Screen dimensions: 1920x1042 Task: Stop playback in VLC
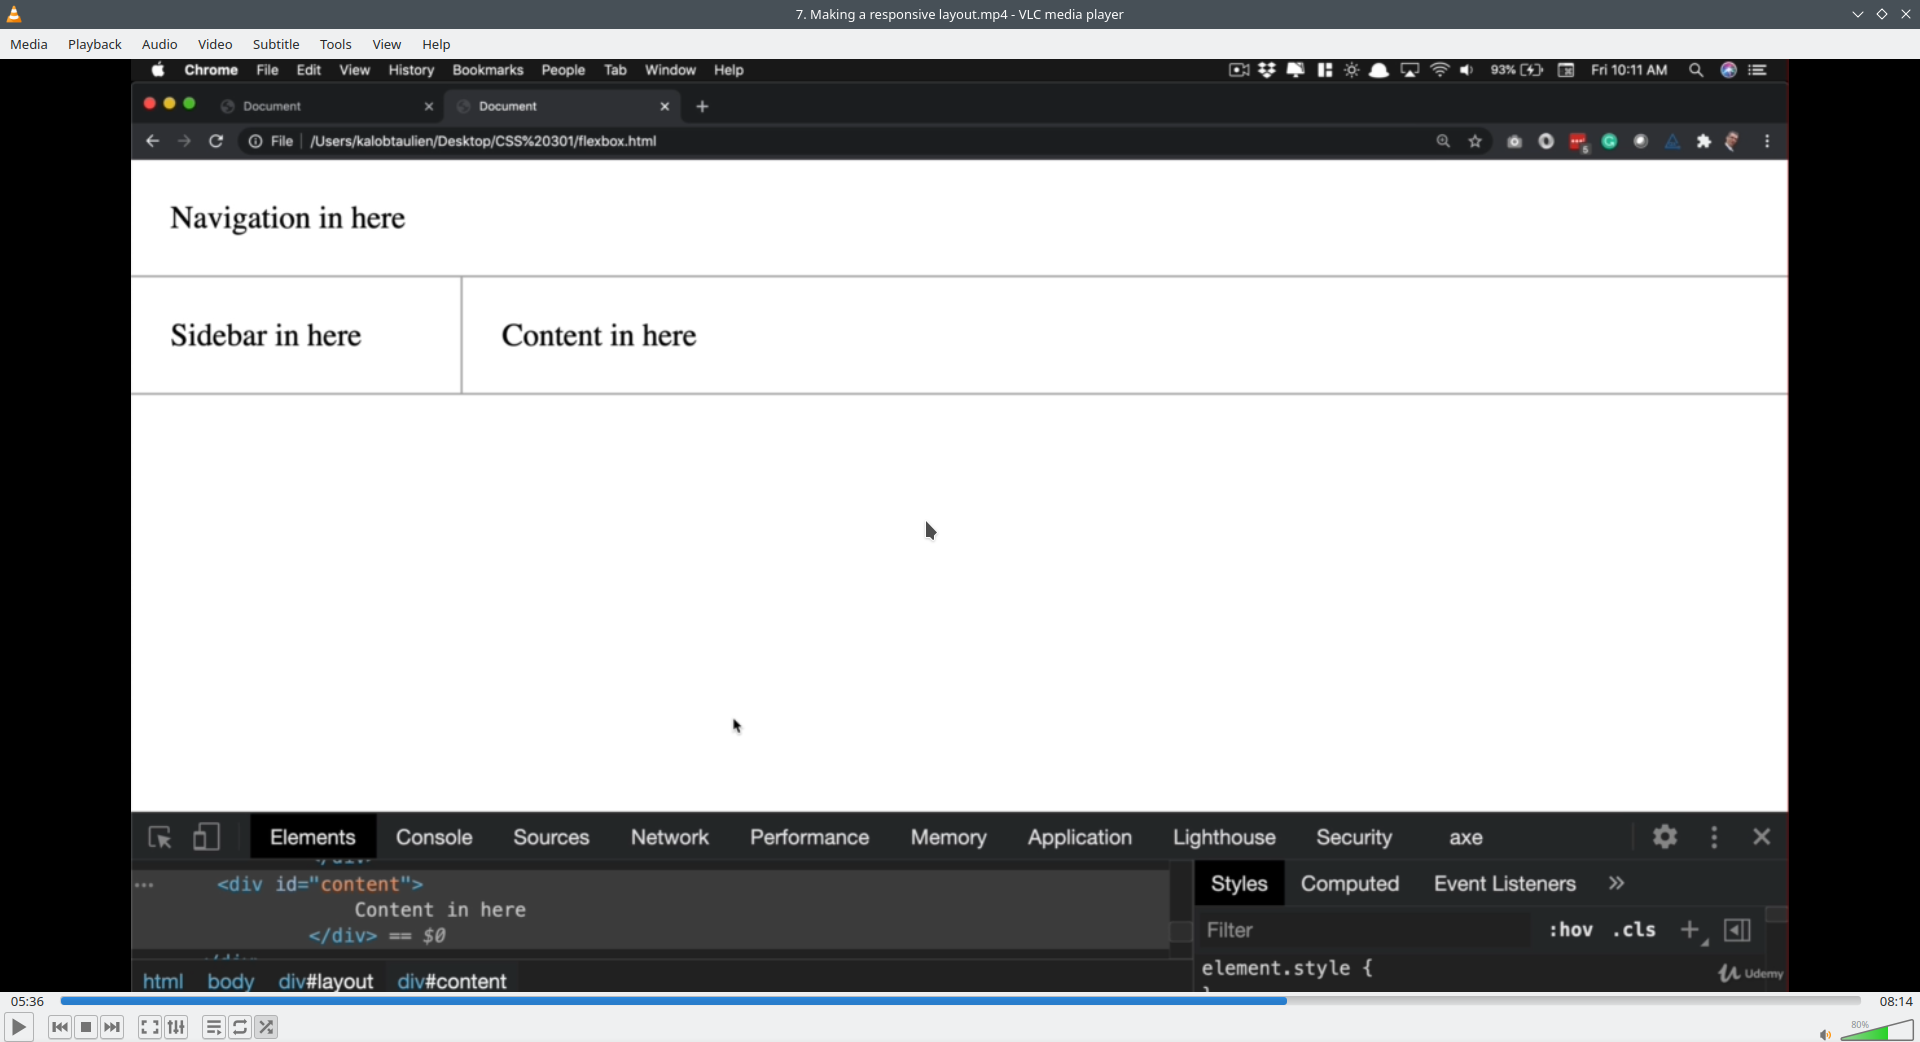click(x=86, y=1027)
